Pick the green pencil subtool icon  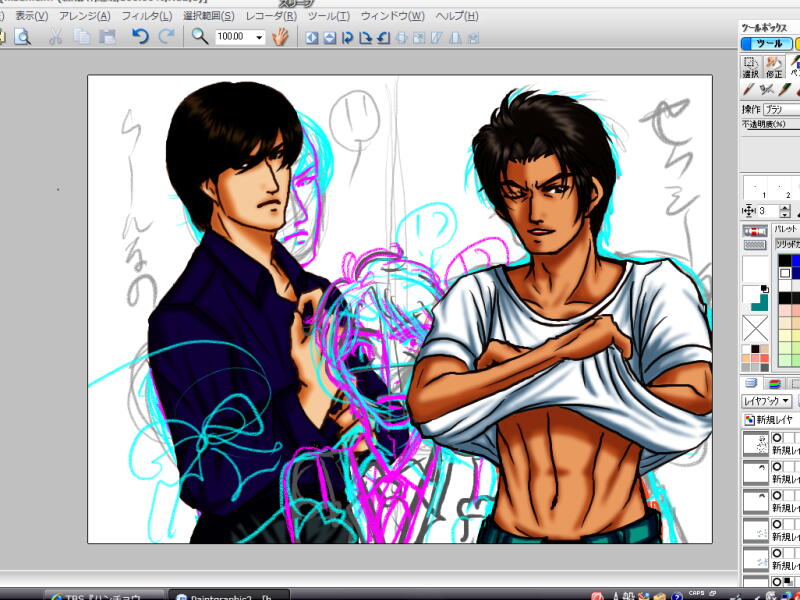tap(784, 89)
